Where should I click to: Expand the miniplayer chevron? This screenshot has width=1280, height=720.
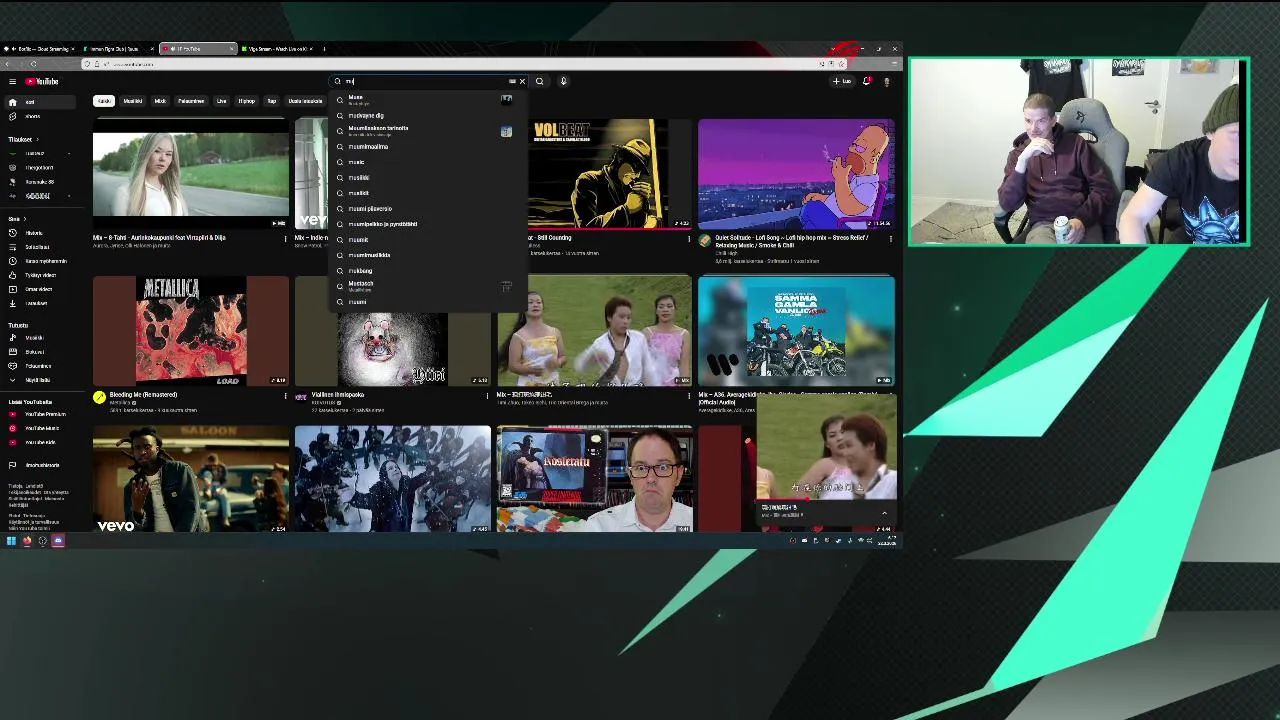884,513
